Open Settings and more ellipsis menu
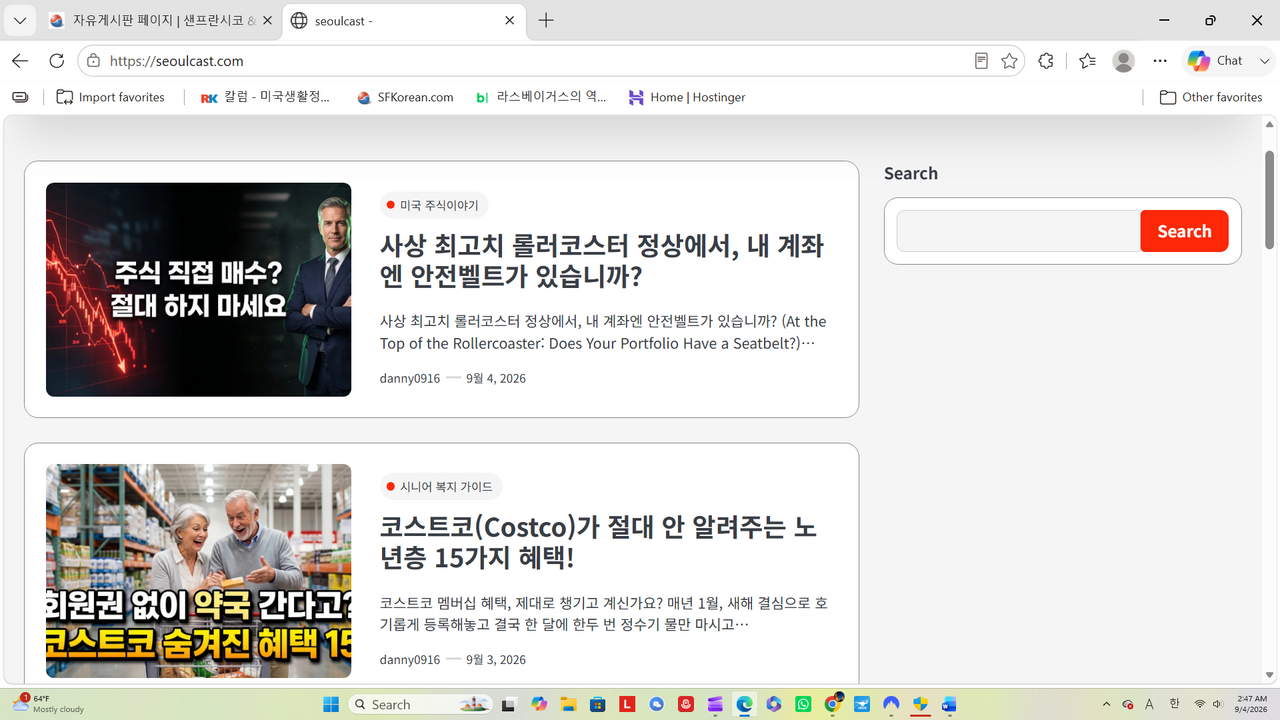 pos(1160,61)
